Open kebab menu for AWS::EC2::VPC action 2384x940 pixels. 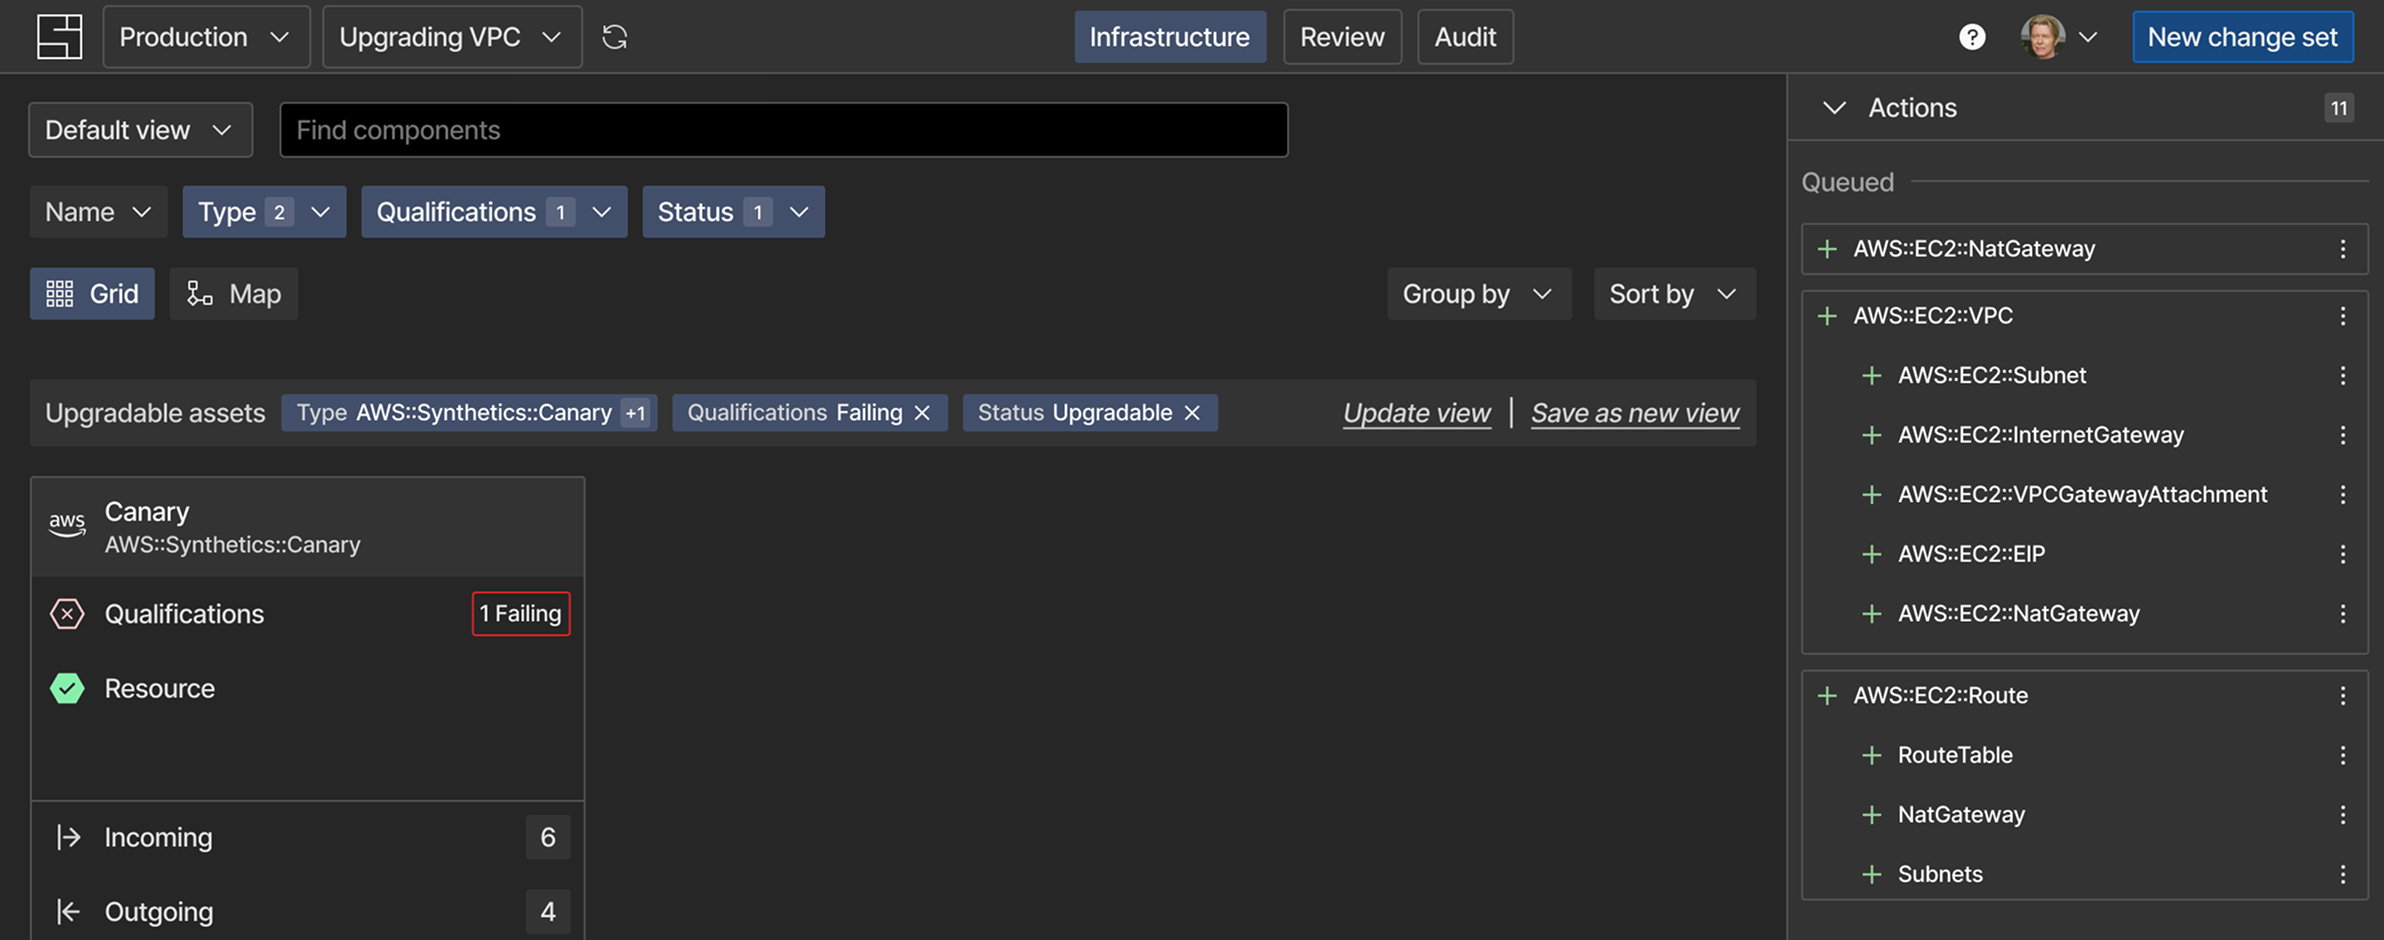tap(2342, 316)
